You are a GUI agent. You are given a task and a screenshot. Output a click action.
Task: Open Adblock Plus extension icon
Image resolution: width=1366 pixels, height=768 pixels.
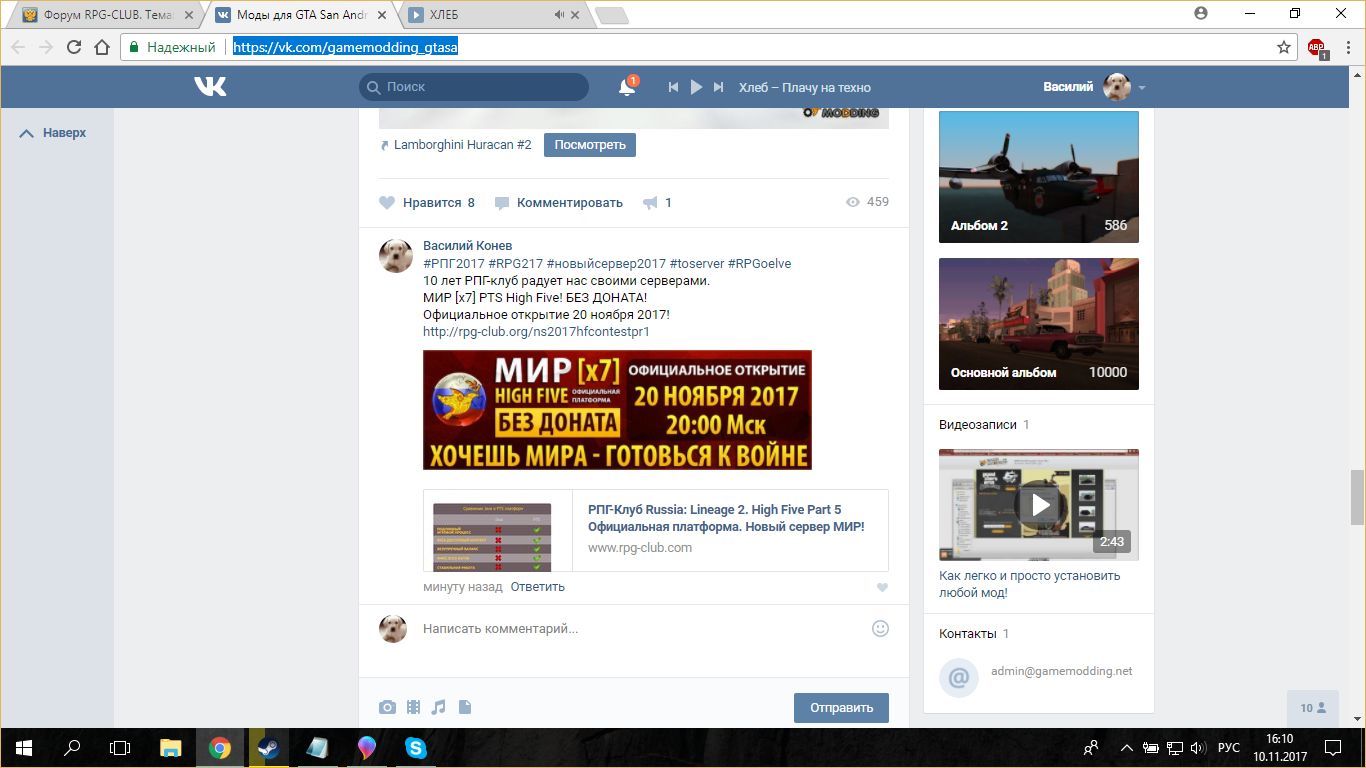click(1317, 48)
